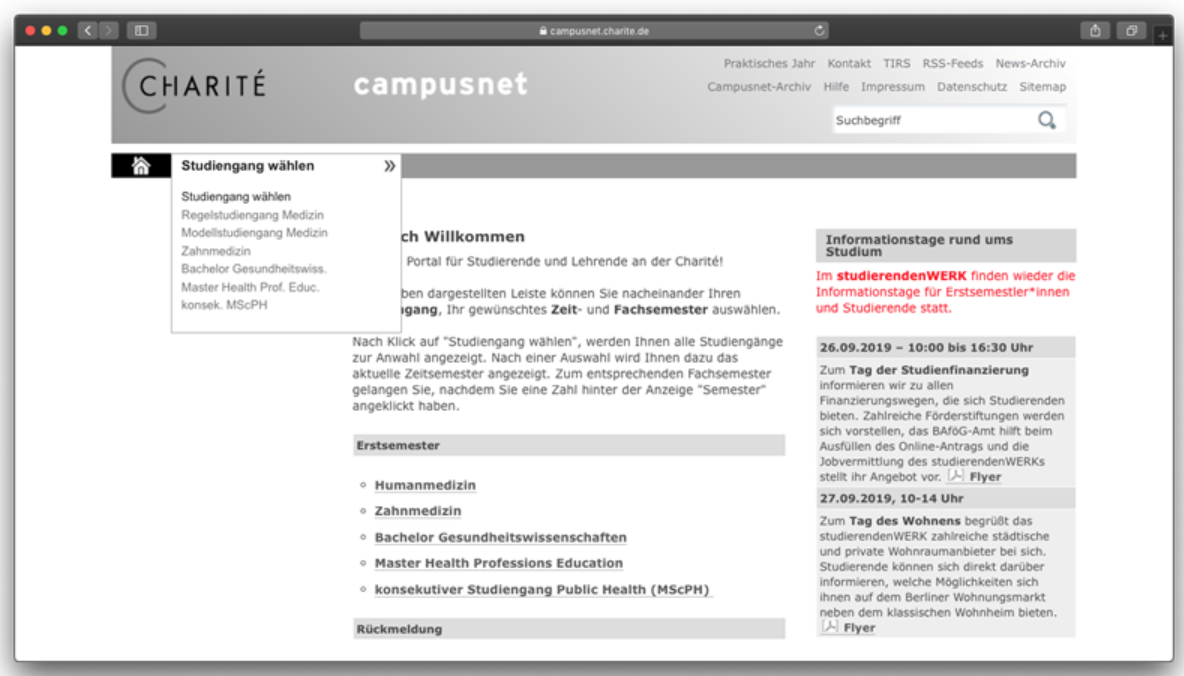
Task: Open a new tab with plus button
Action: [1163, 35]
